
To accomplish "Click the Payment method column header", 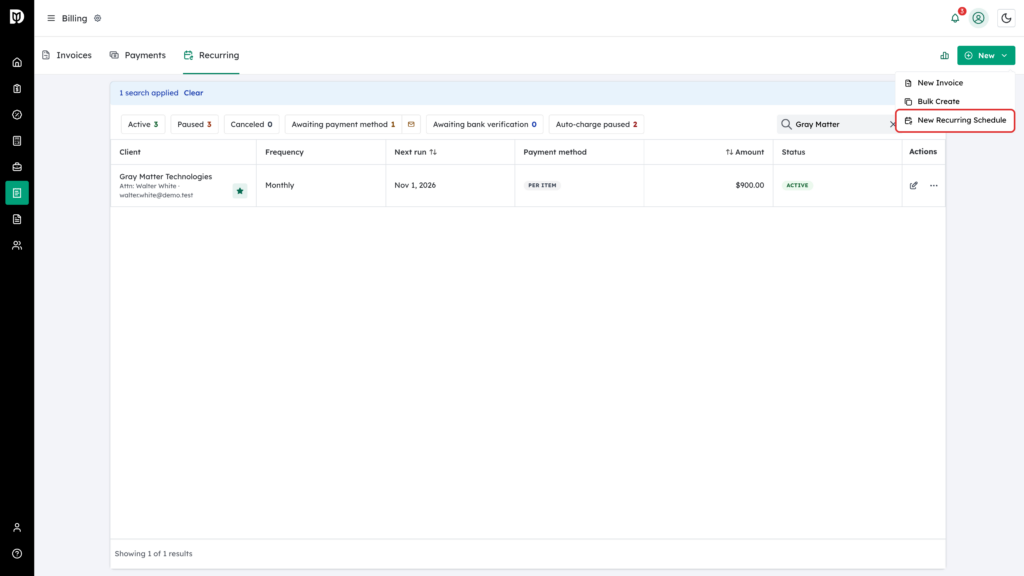I will coord(555,152).
